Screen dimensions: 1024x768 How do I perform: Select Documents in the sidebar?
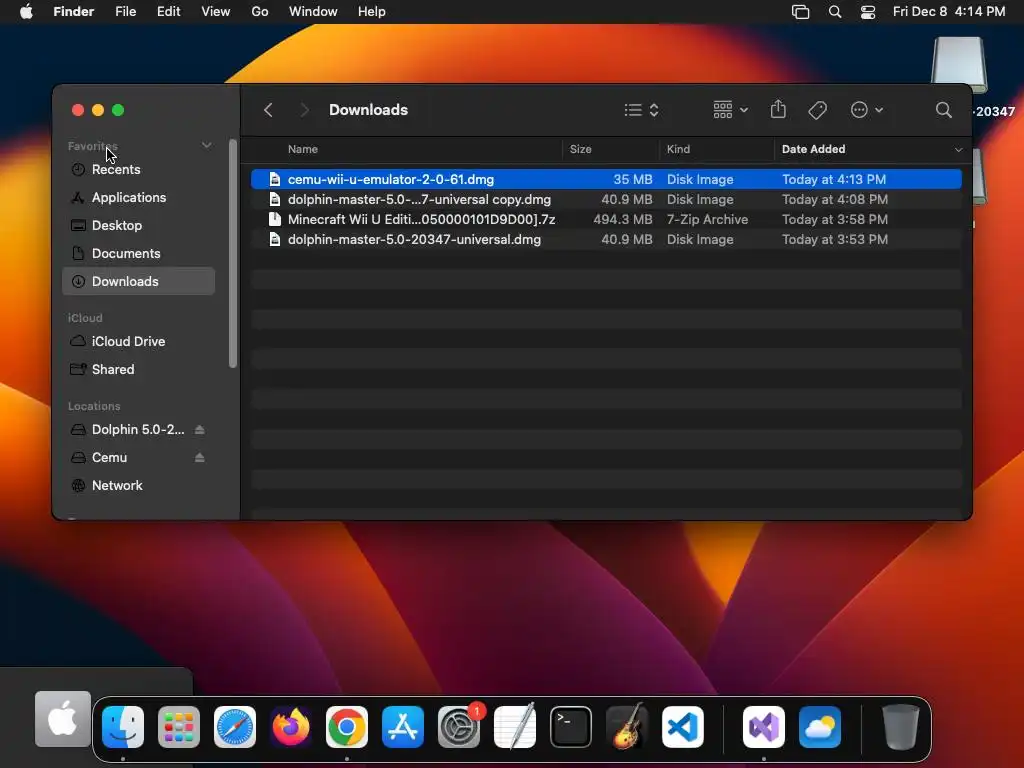pos(138,253)
